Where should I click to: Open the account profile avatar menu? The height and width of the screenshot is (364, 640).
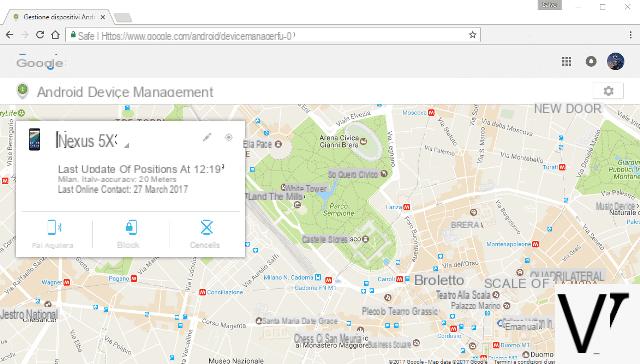pyautogui.click(x=615, y=62)
